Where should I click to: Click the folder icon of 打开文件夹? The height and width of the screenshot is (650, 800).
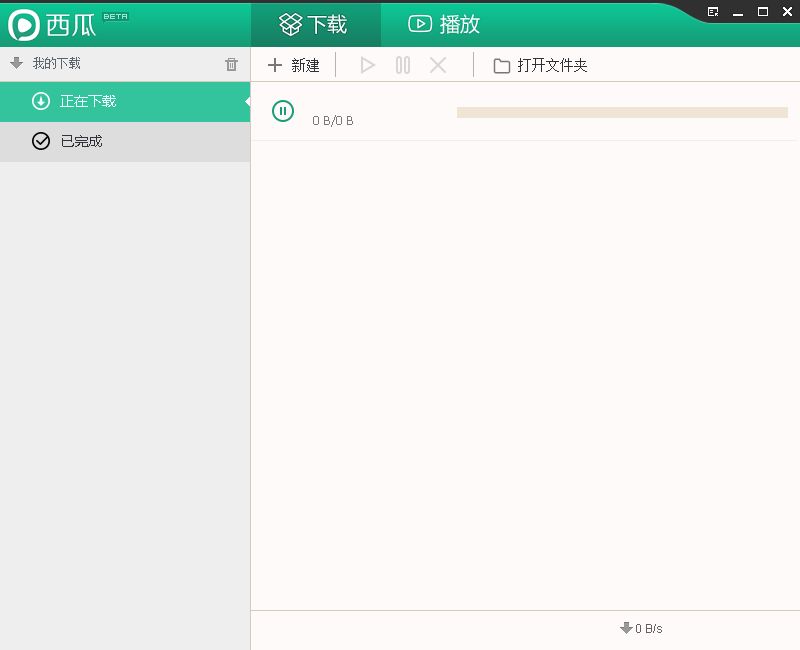click(x=500, y=65)
